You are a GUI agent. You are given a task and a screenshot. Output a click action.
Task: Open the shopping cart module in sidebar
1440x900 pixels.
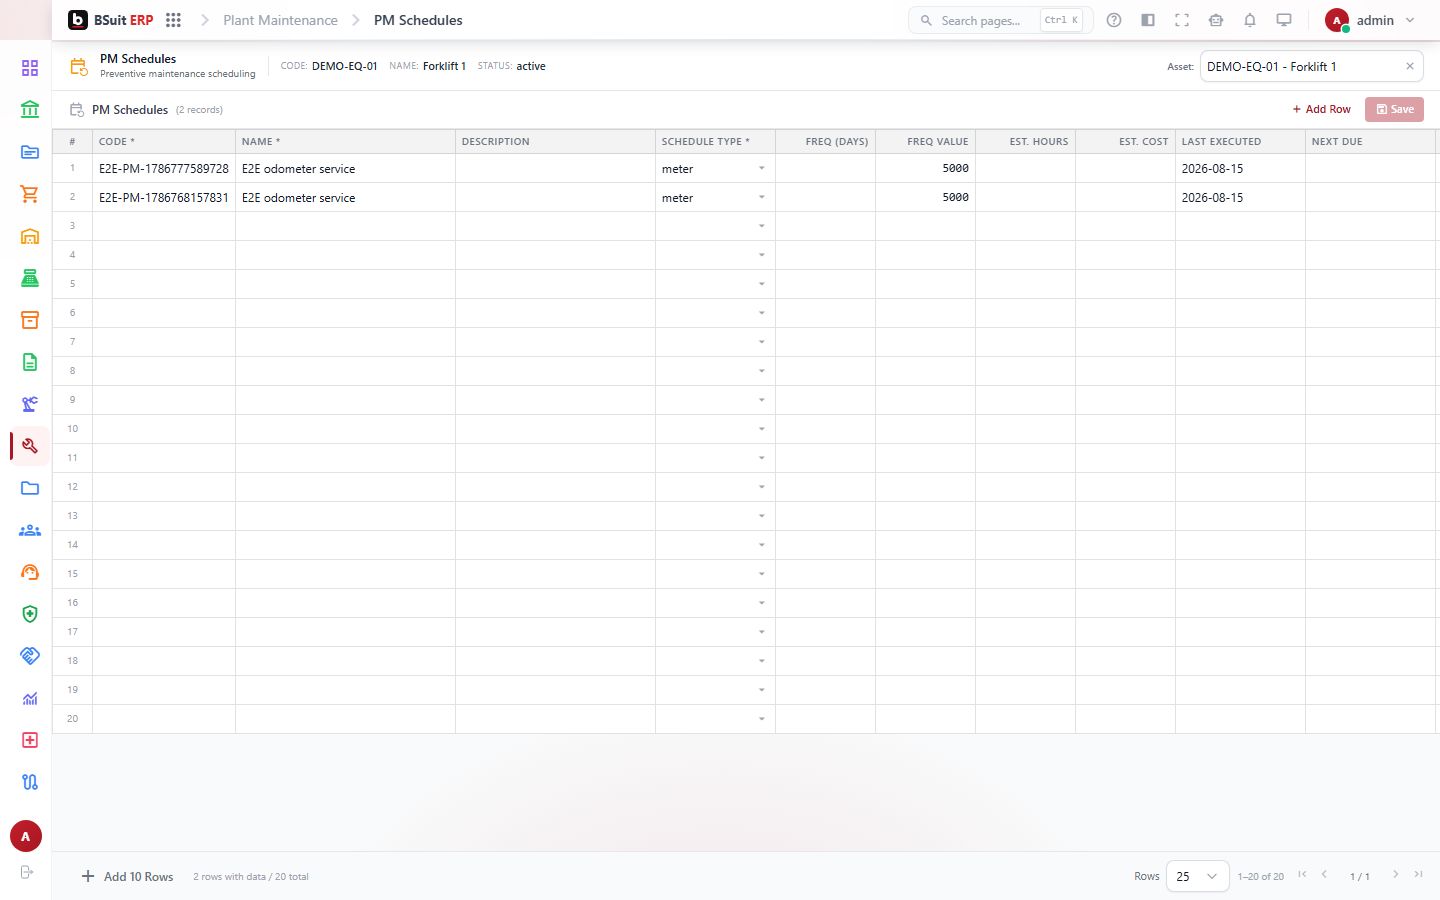tap(30, 194)
